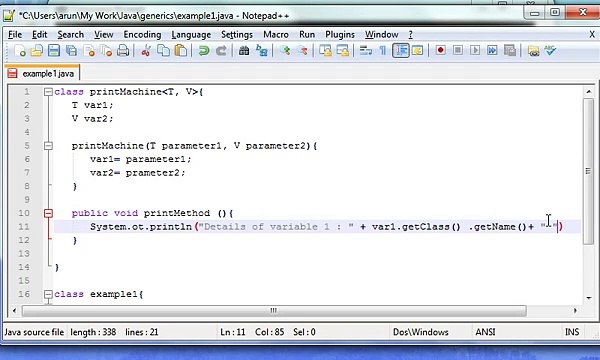Open Find with binoculars icon
Screen dimensions: 600x360
(244, 50)
